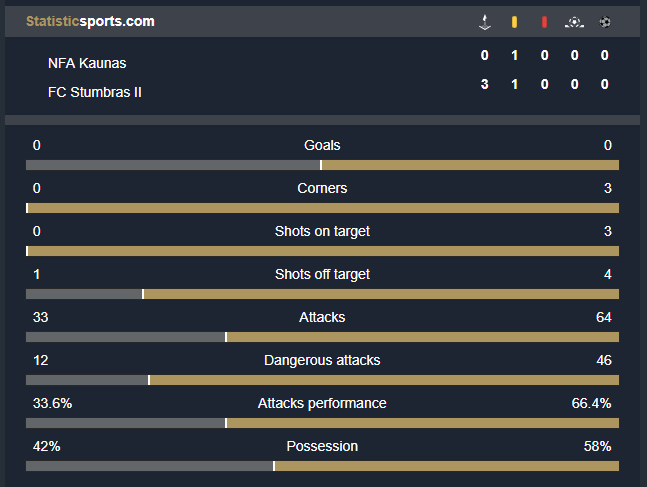Click the Dangerous attacks bar
Image resolution: width=647 pixels, height=487 pixels.
[322, 380]
